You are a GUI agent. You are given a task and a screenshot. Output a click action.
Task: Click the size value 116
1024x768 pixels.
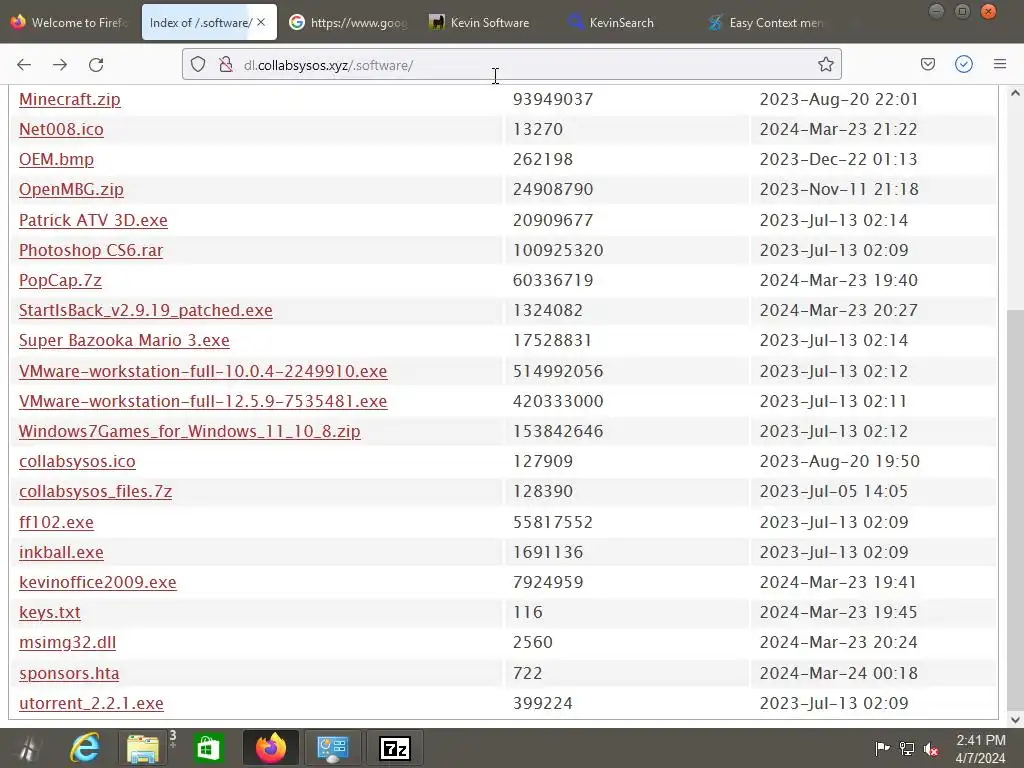pyautogui.click(x=528, y=613)
